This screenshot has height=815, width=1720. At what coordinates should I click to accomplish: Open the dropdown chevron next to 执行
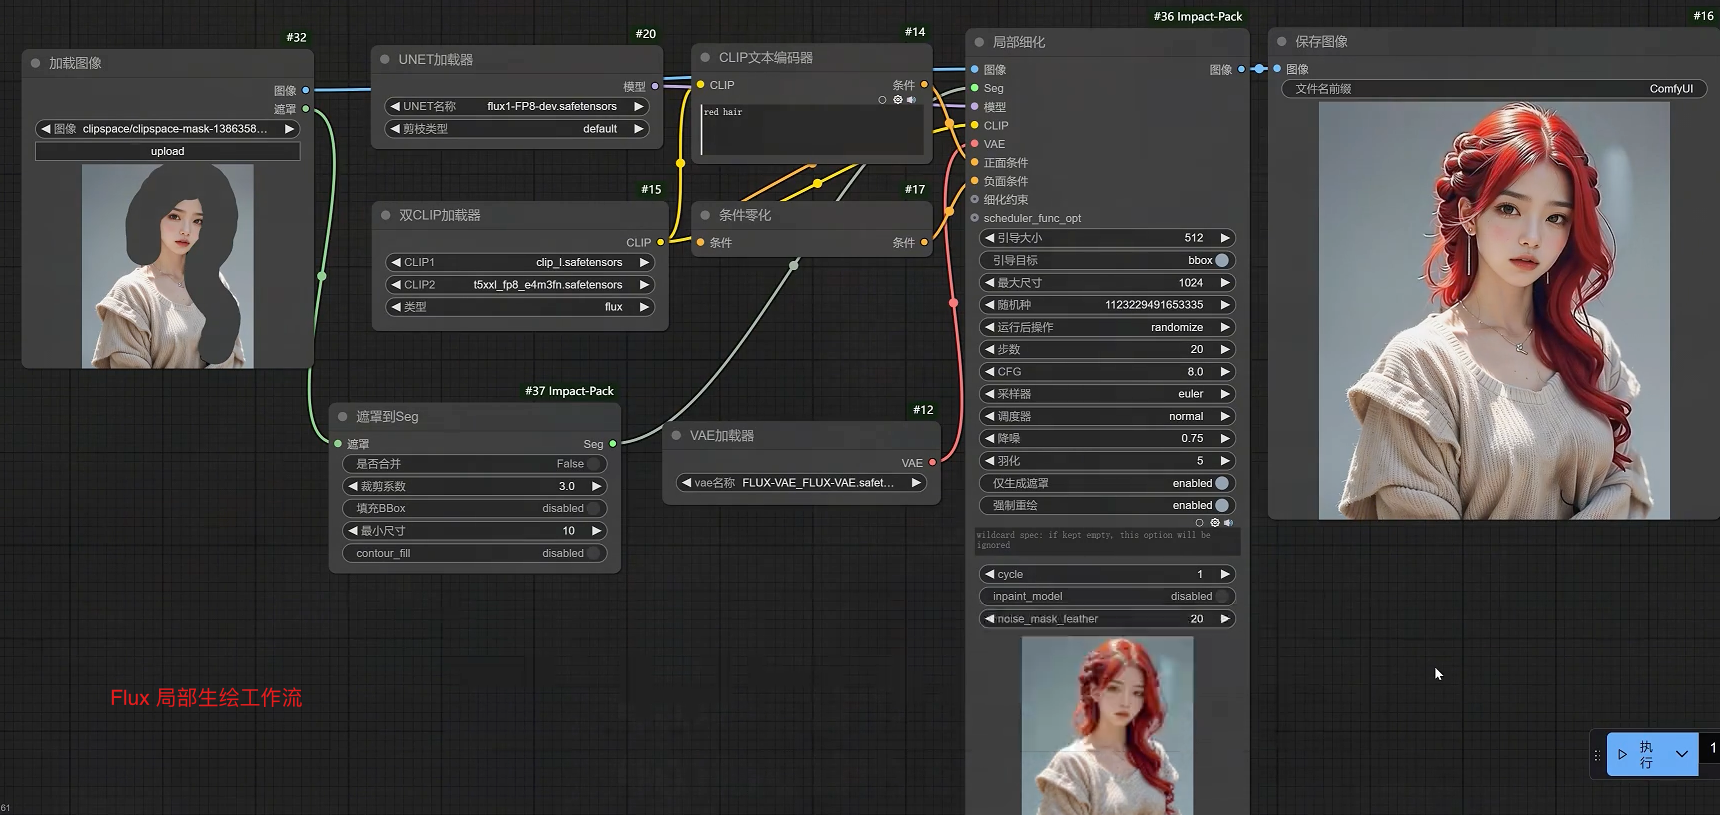coord(1682,755)
